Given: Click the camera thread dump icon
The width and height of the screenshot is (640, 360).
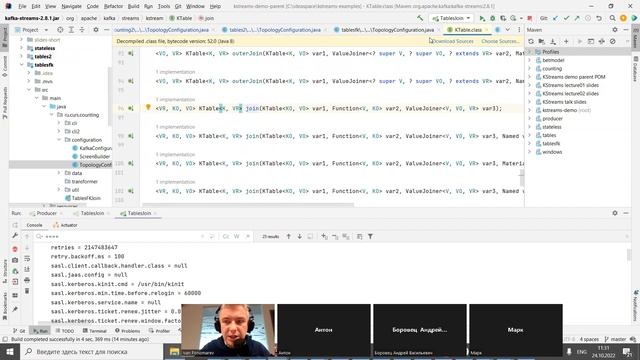Looking at the screenshot, I should (x=15, y=260).
